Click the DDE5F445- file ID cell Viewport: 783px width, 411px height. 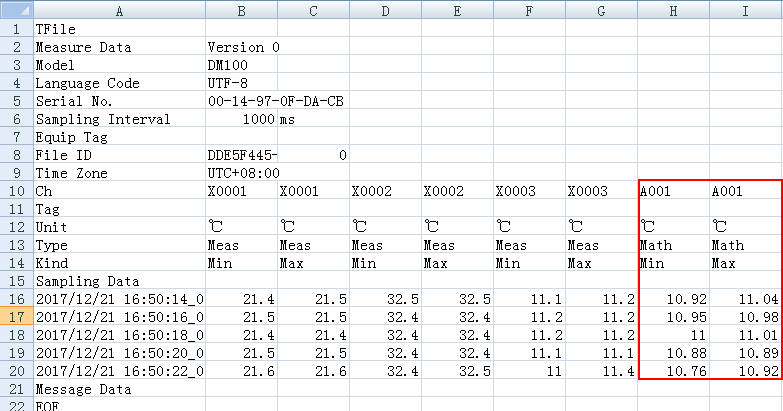pyautogui.click(x=241, y=155)
